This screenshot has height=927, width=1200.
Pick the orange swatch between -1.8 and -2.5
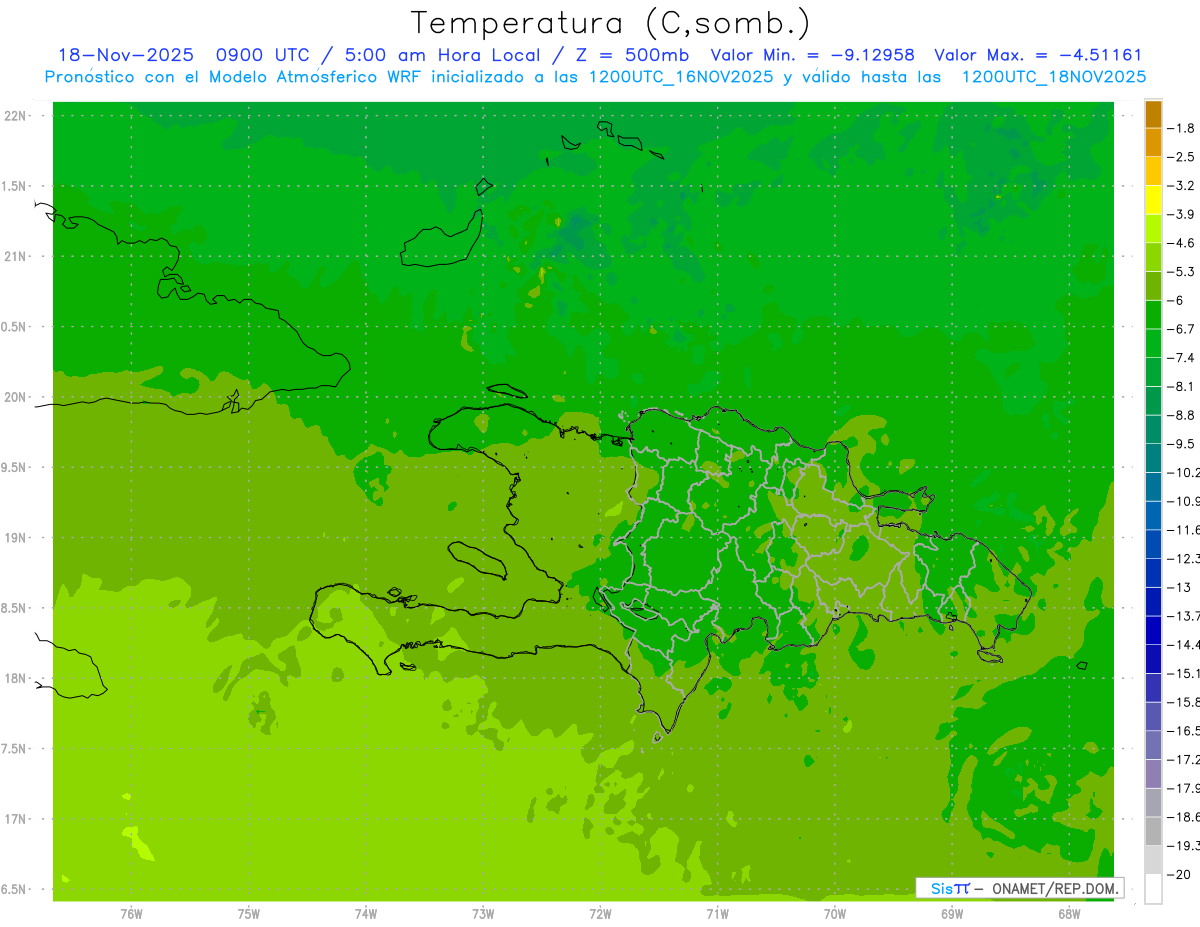[1153, 143]
